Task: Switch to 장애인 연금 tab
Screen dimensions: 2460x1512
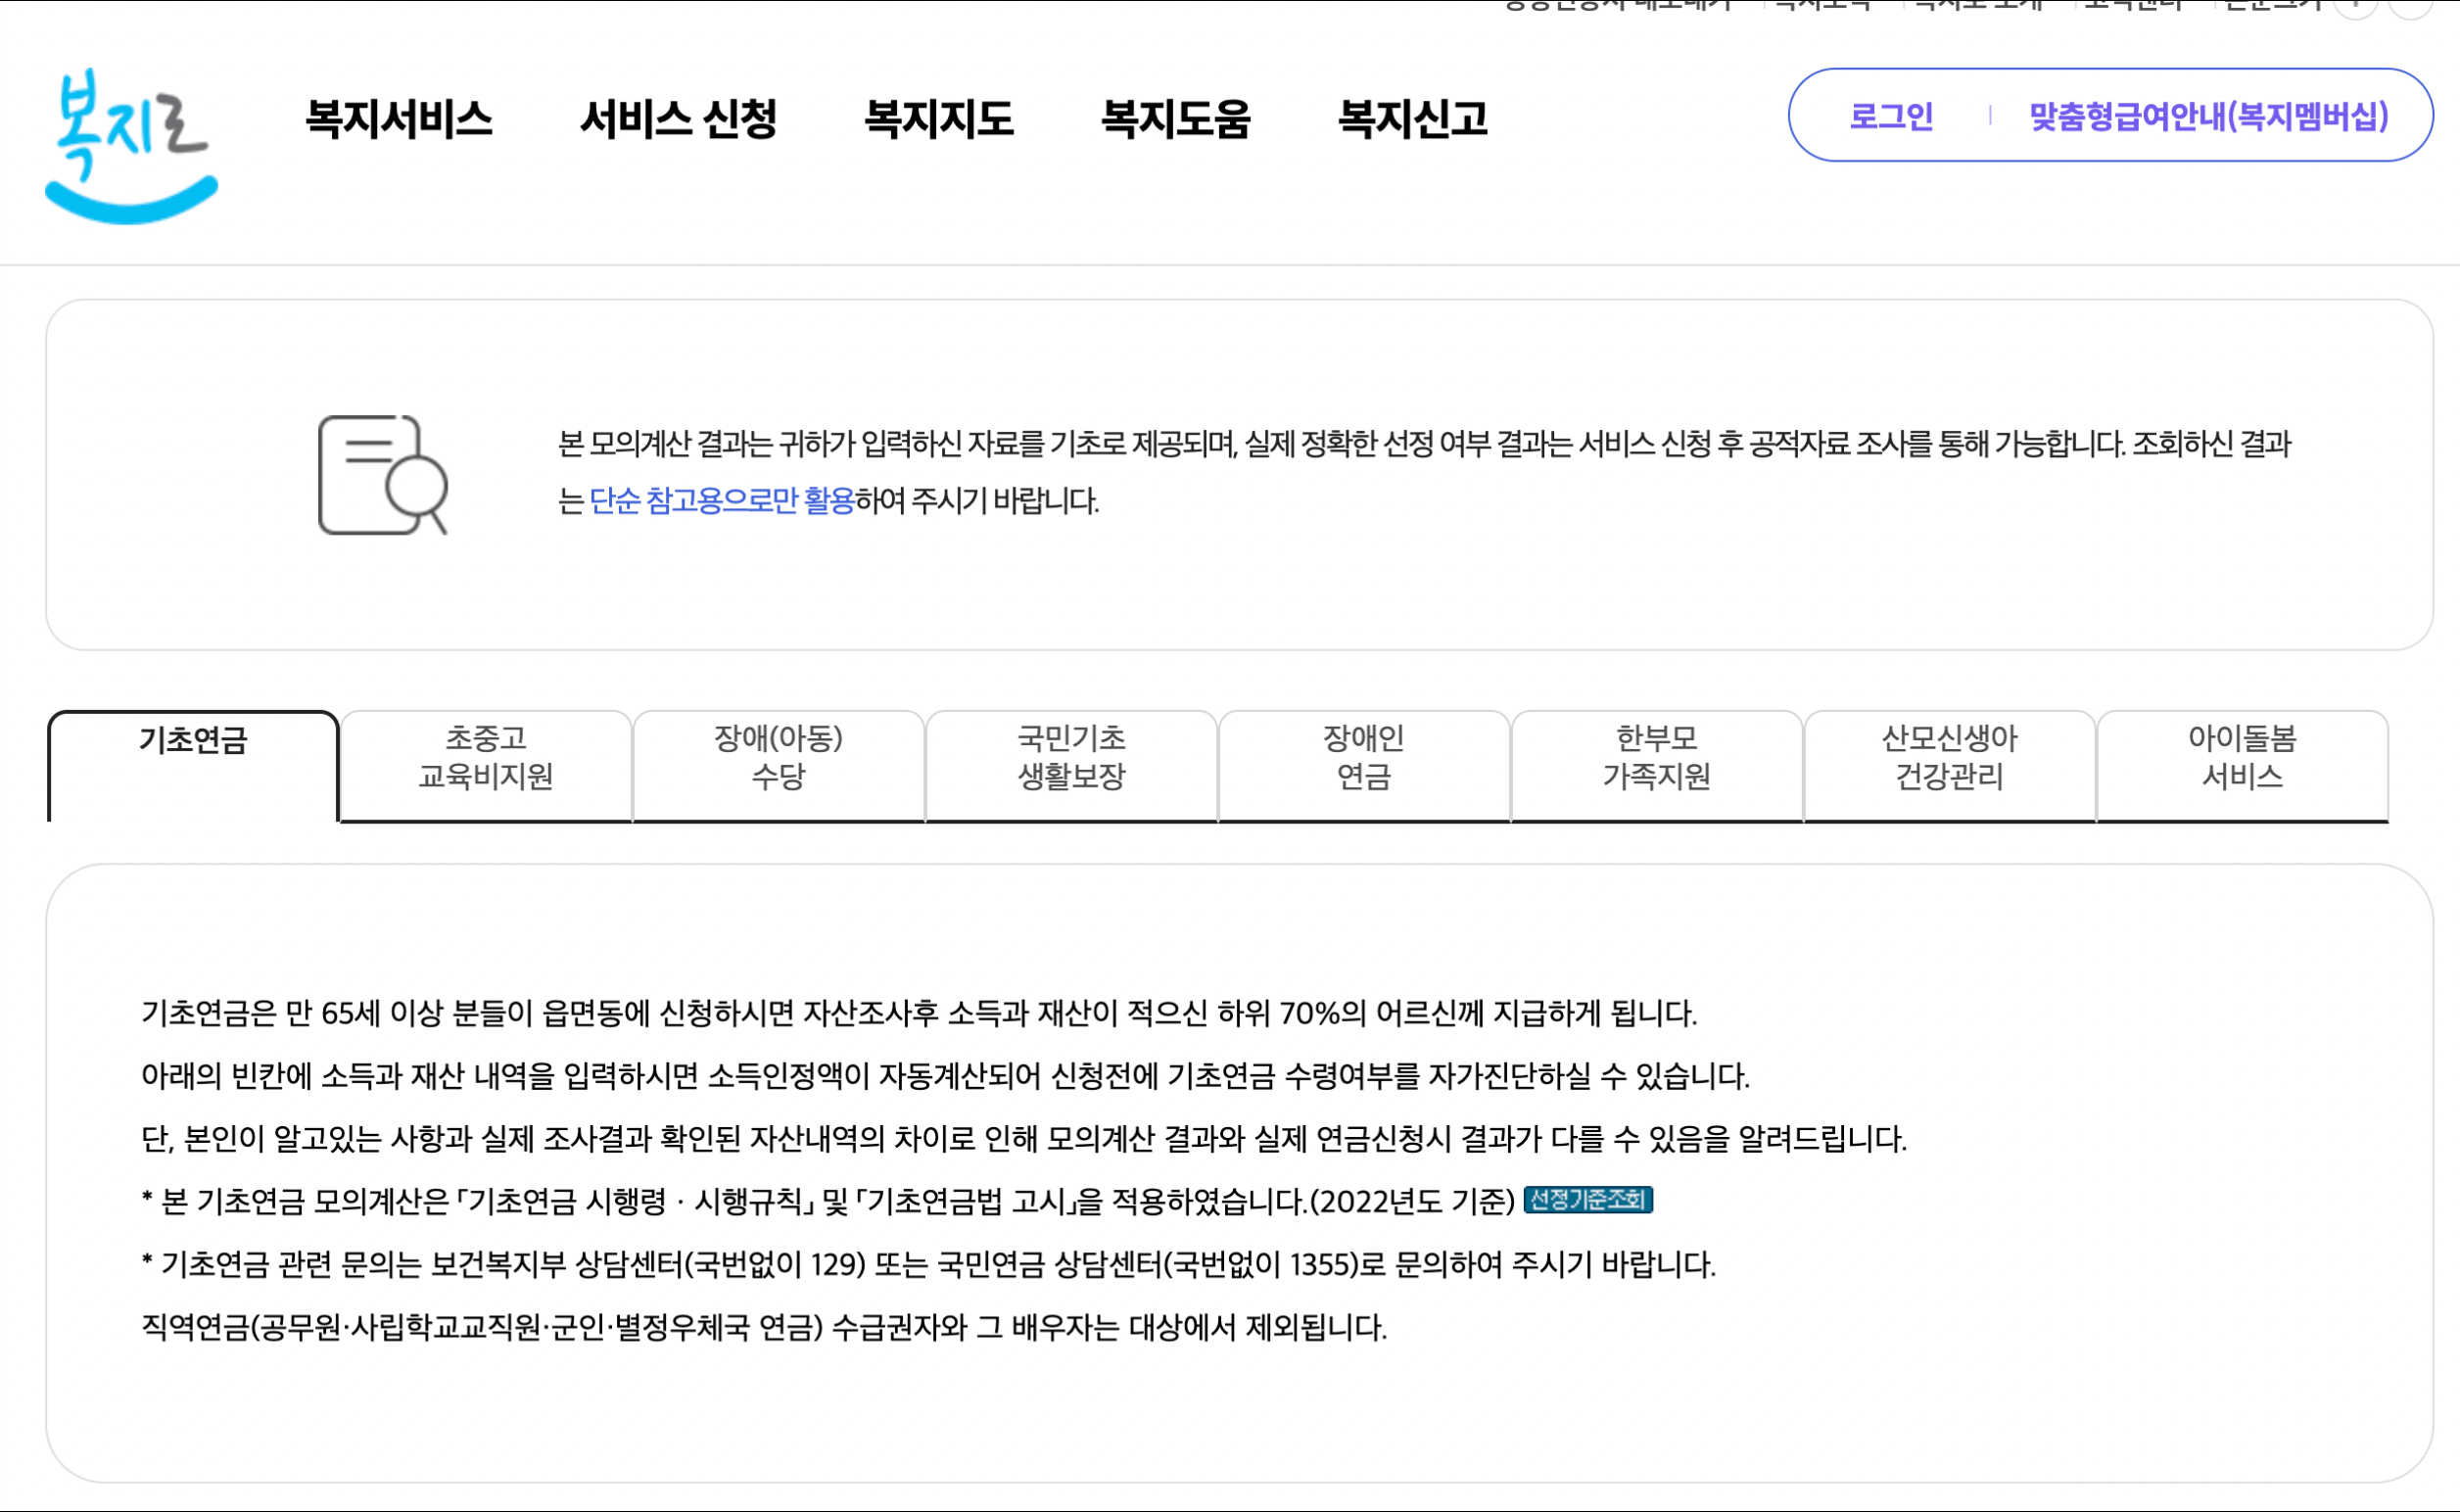Action: (1363, 757)
